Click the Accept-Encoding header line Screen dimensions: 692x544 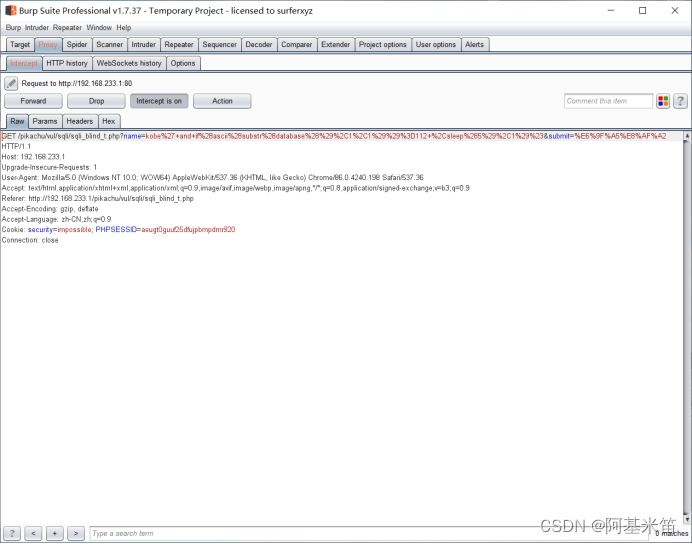click(x=50, y=209)
